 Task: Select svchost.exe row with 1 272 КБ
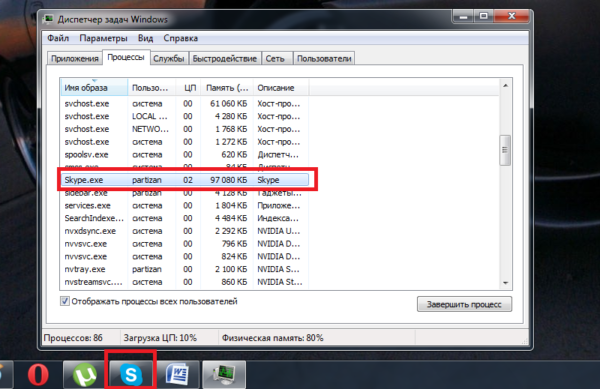tap(185, 142)
